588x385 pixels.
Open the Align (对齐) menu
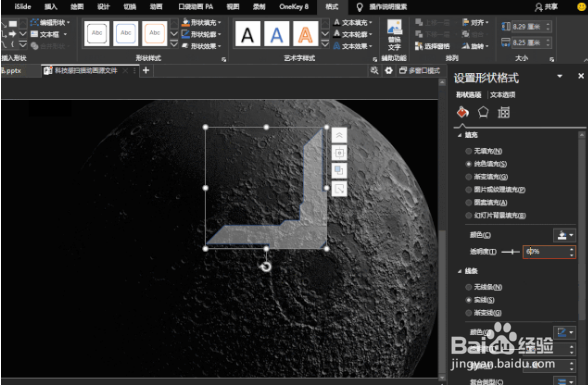point(475,22)
